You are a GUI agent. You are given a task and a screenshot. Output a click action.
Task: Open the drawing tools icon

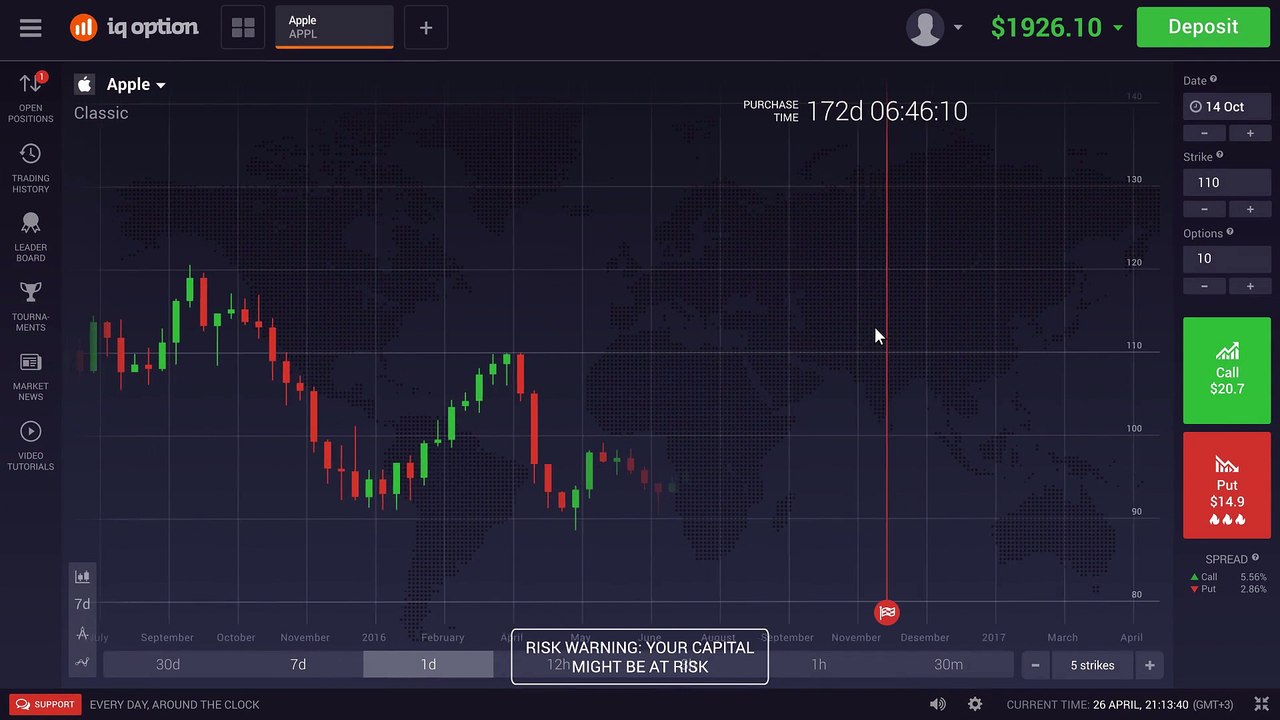click(82, 633)
